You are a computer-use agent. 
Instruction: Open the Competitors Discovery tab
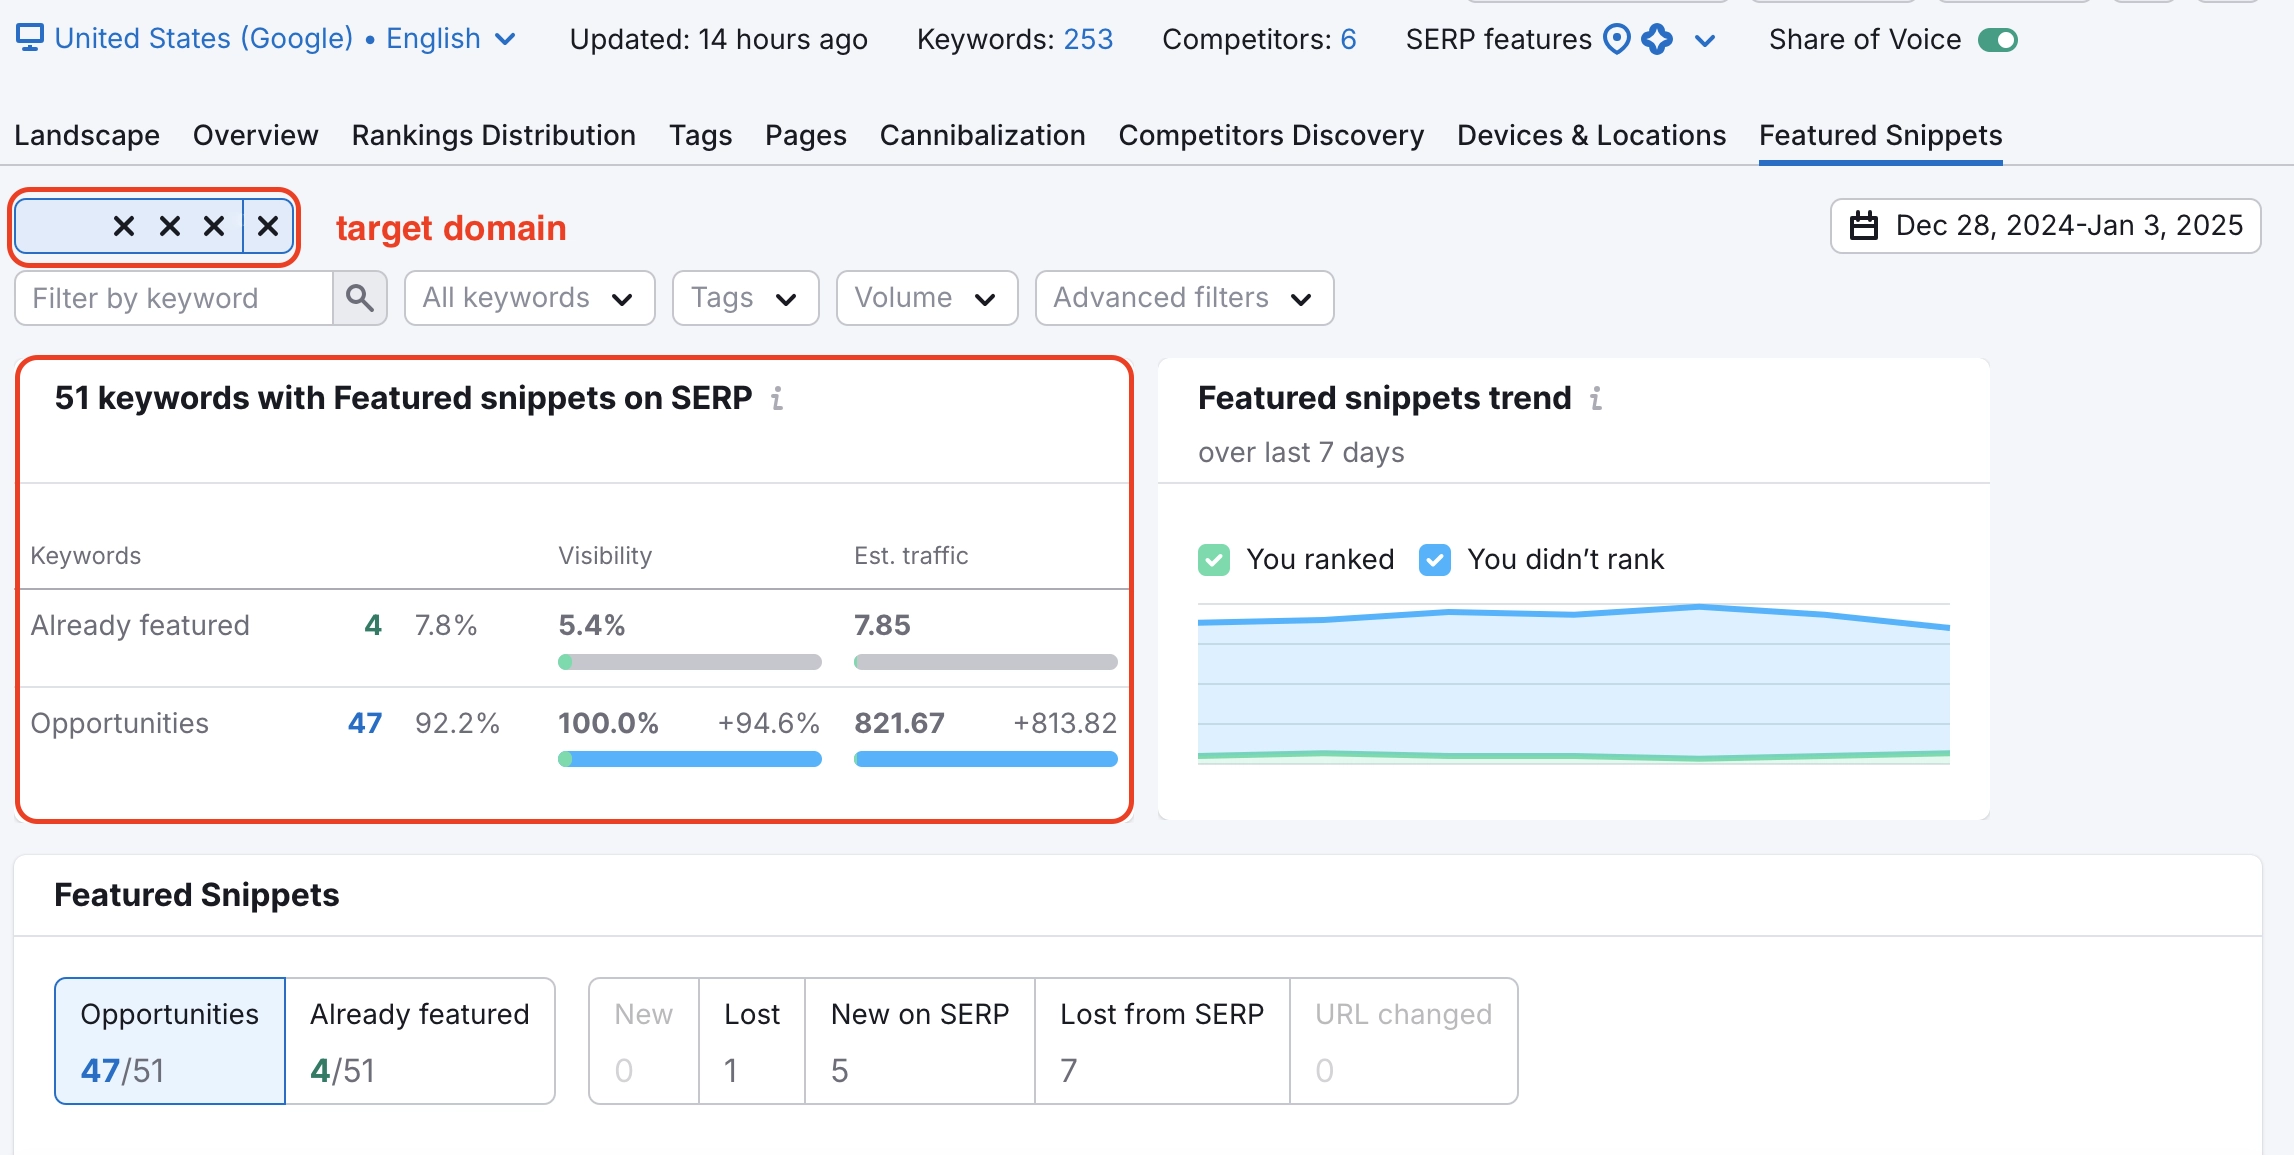1270,135
